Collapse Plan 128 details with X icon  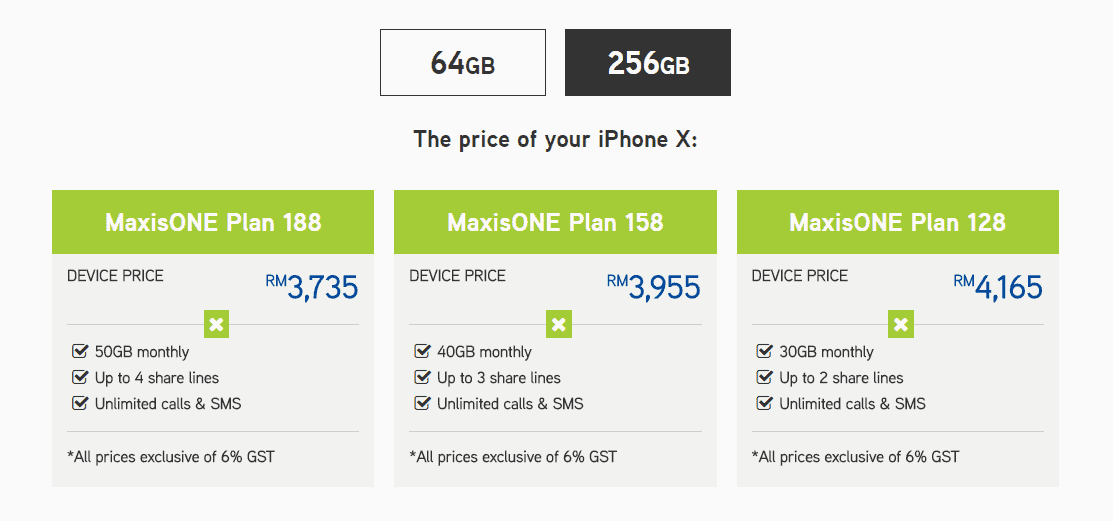tap(901, 324)
